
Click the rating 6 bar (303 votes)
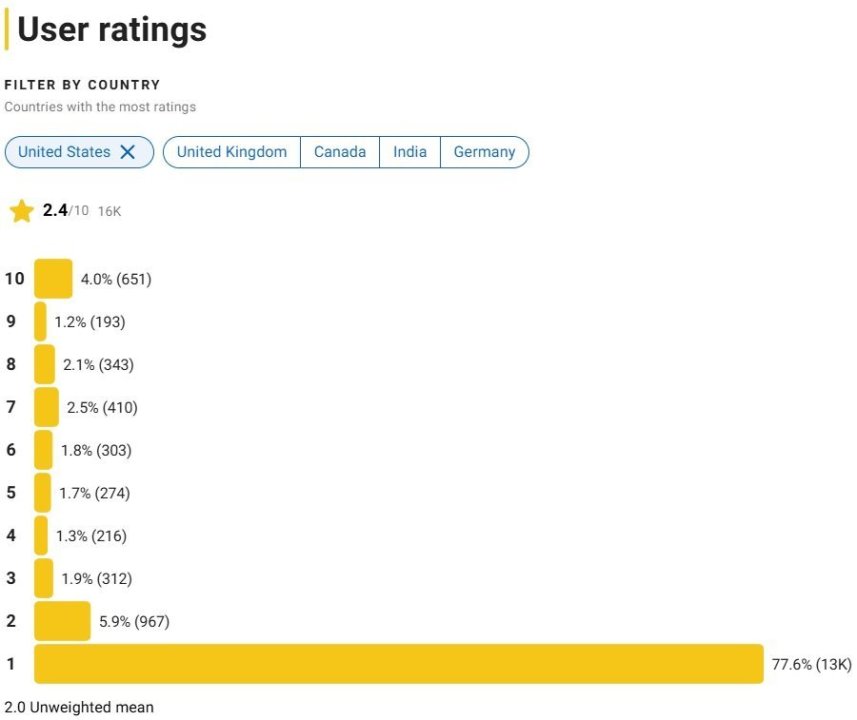coord(43,450)
